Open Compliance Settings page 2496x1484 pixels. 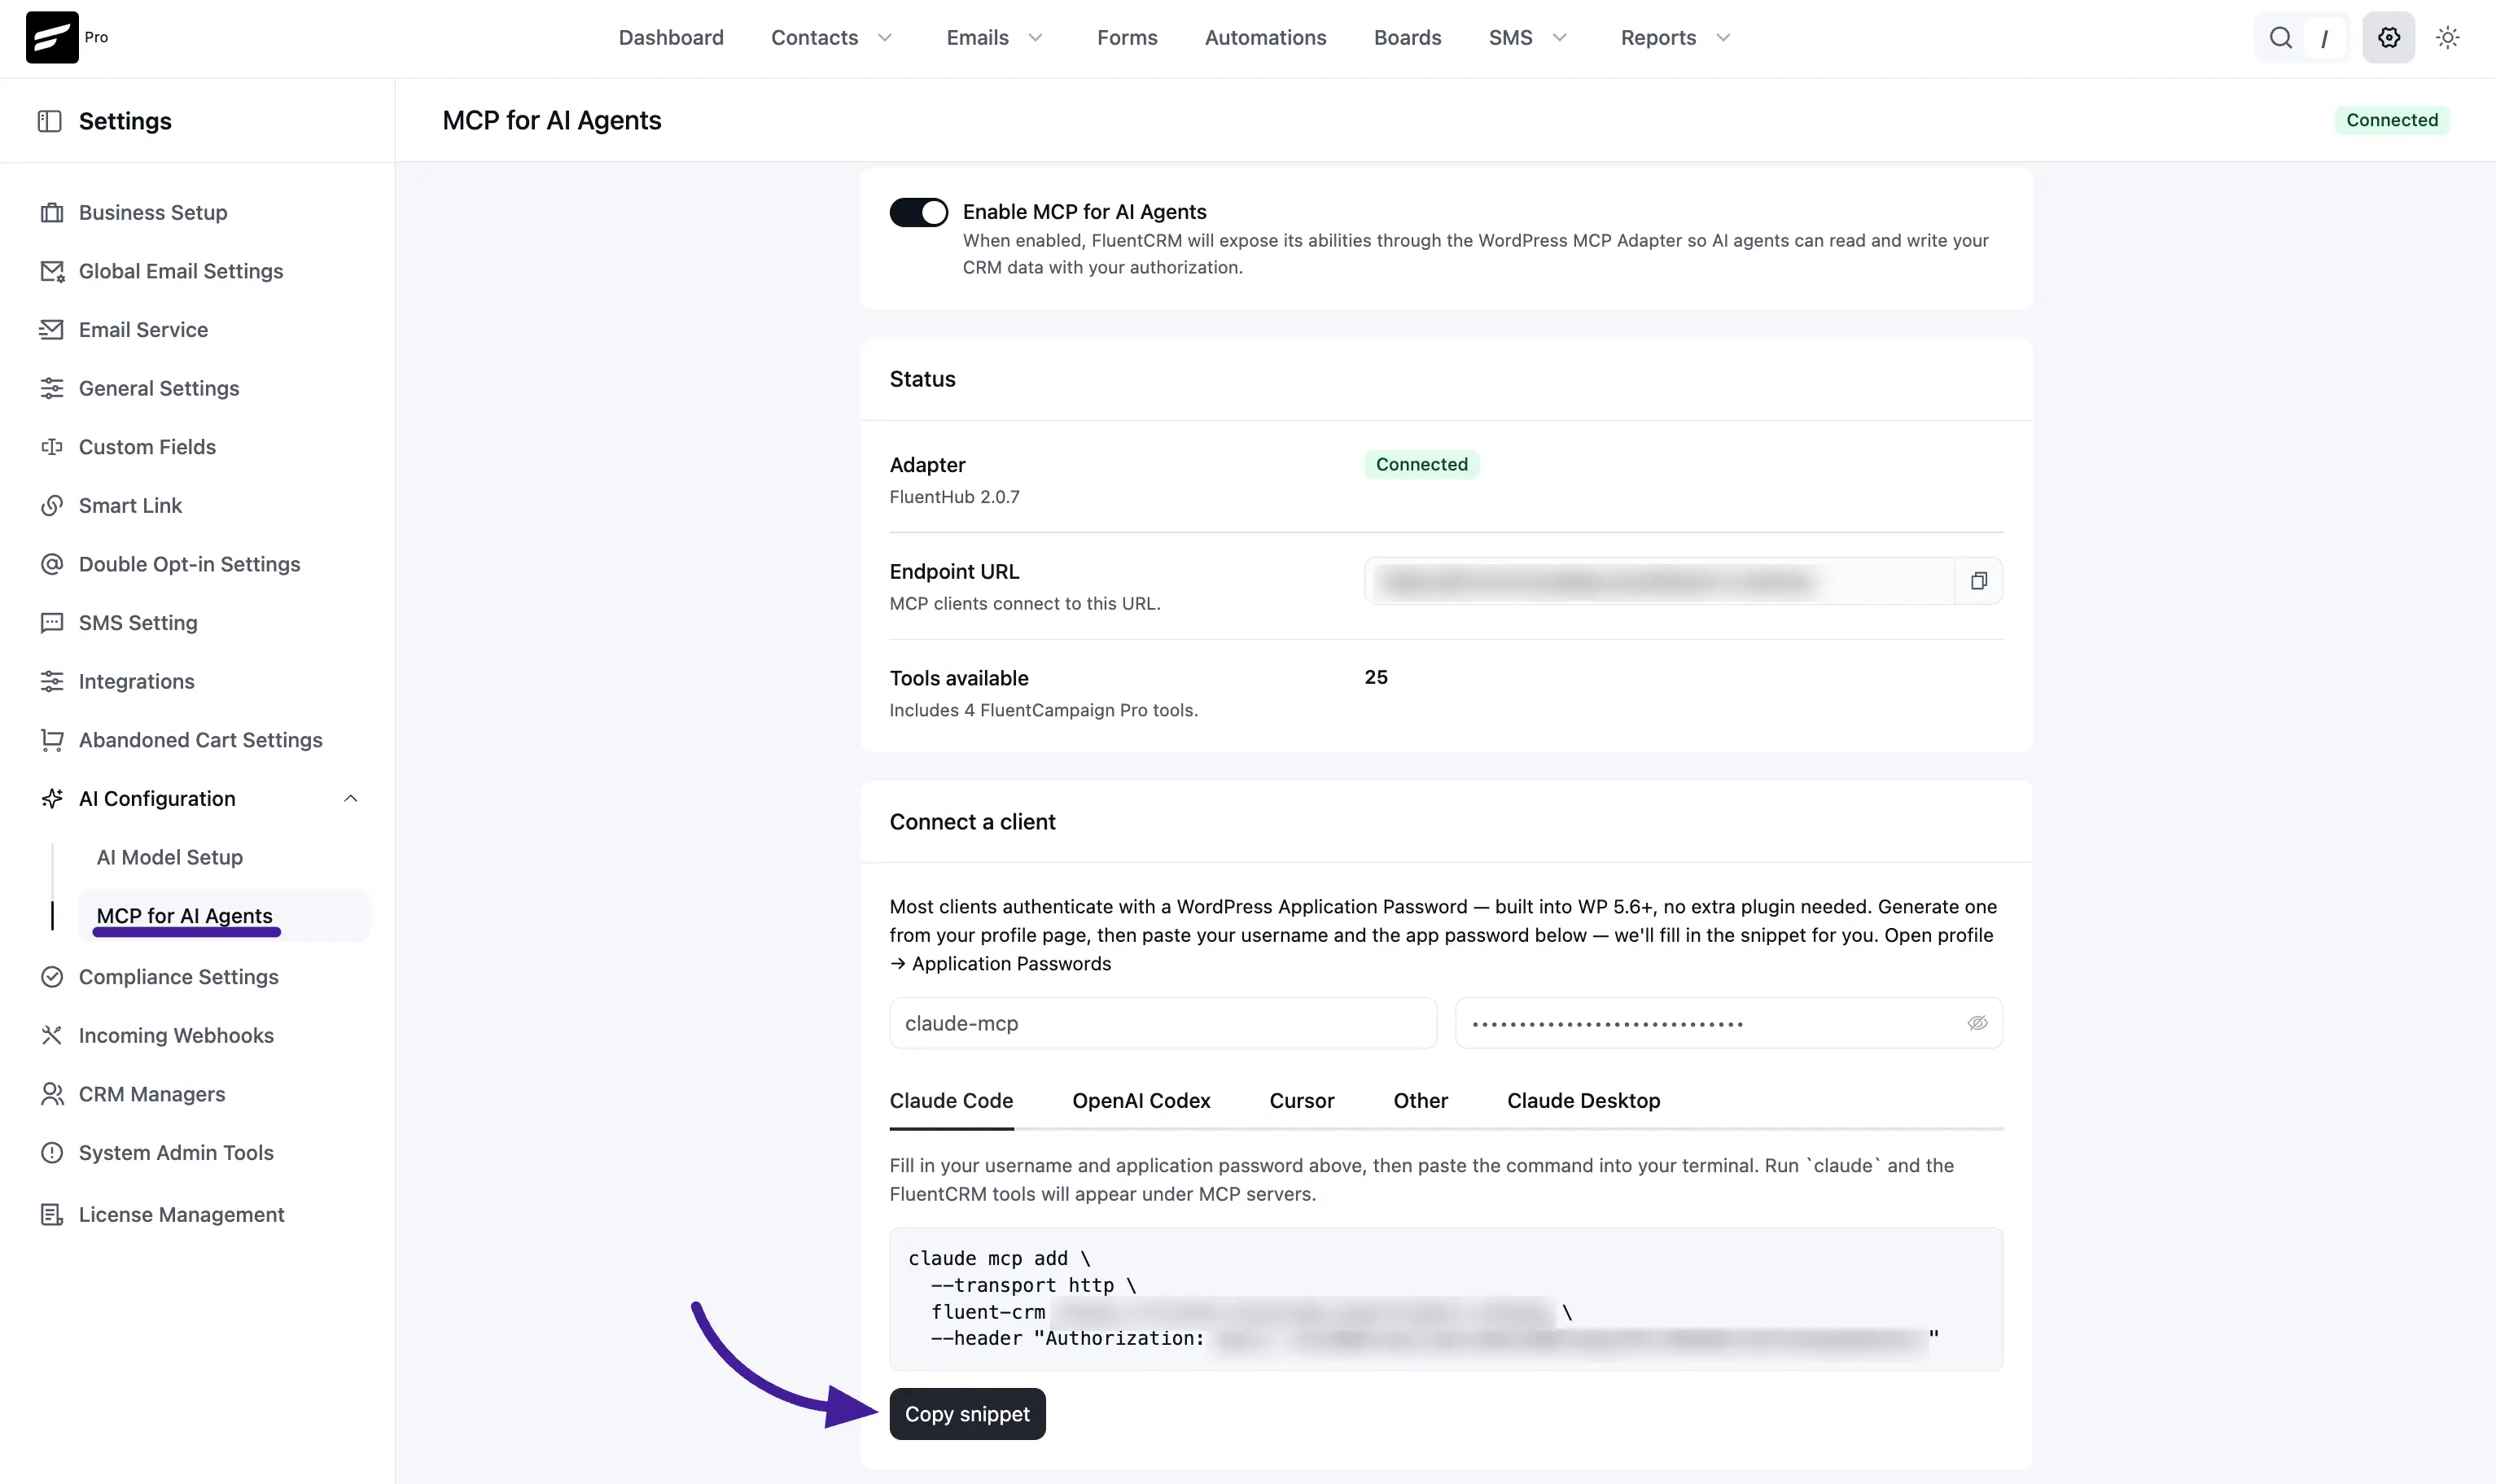[x=179, y=977]
